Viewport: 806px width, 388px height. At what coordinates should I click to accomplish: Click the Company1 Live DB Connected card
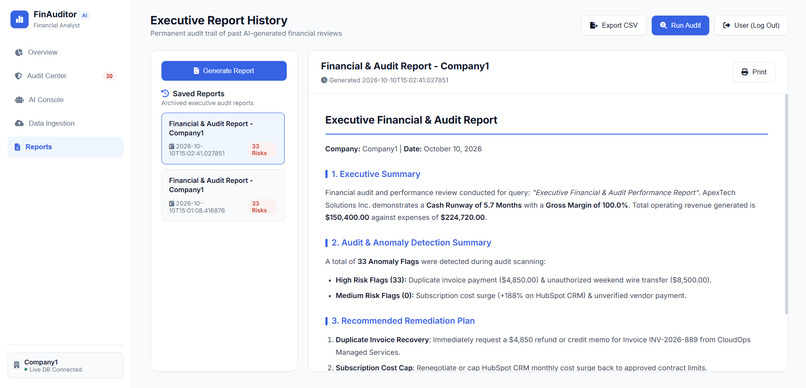(66, 365)
